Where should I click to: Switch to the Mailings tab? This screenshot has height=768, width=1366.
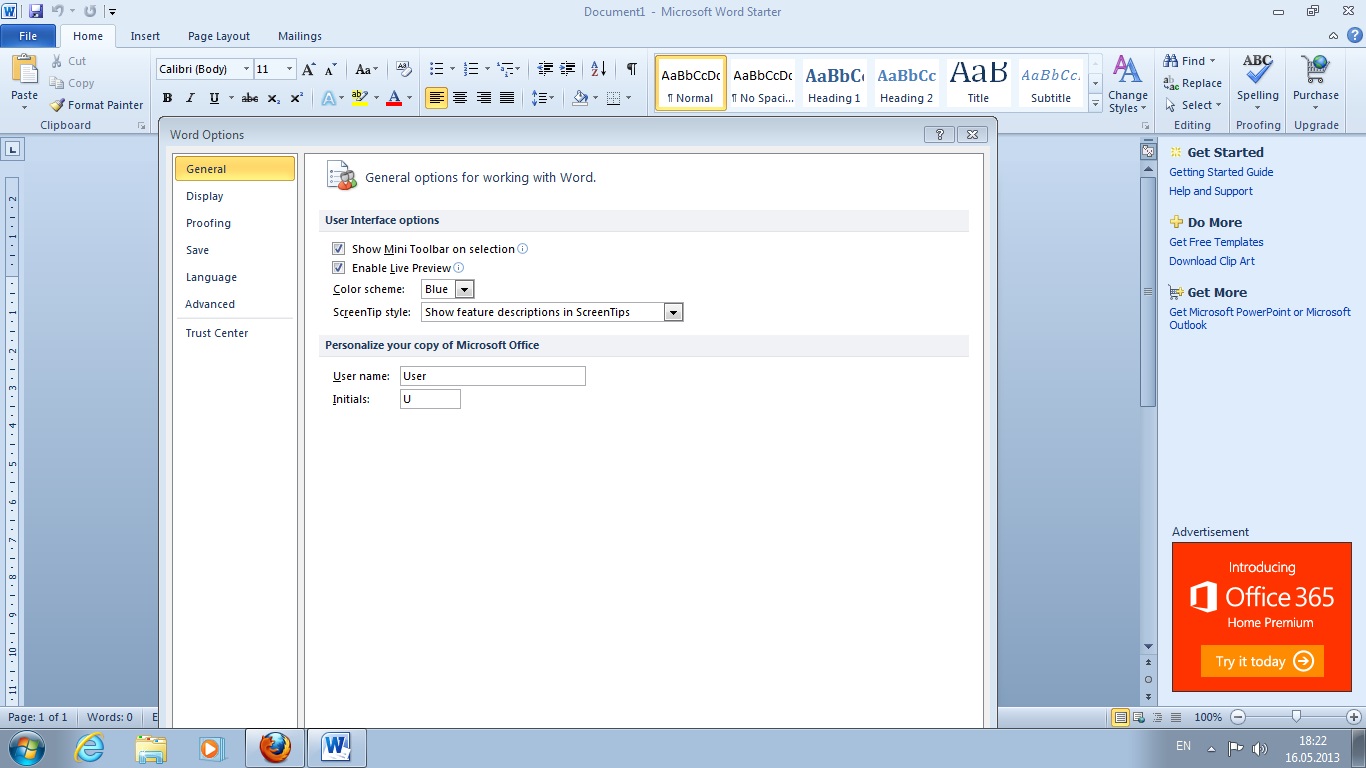(300, 36)
